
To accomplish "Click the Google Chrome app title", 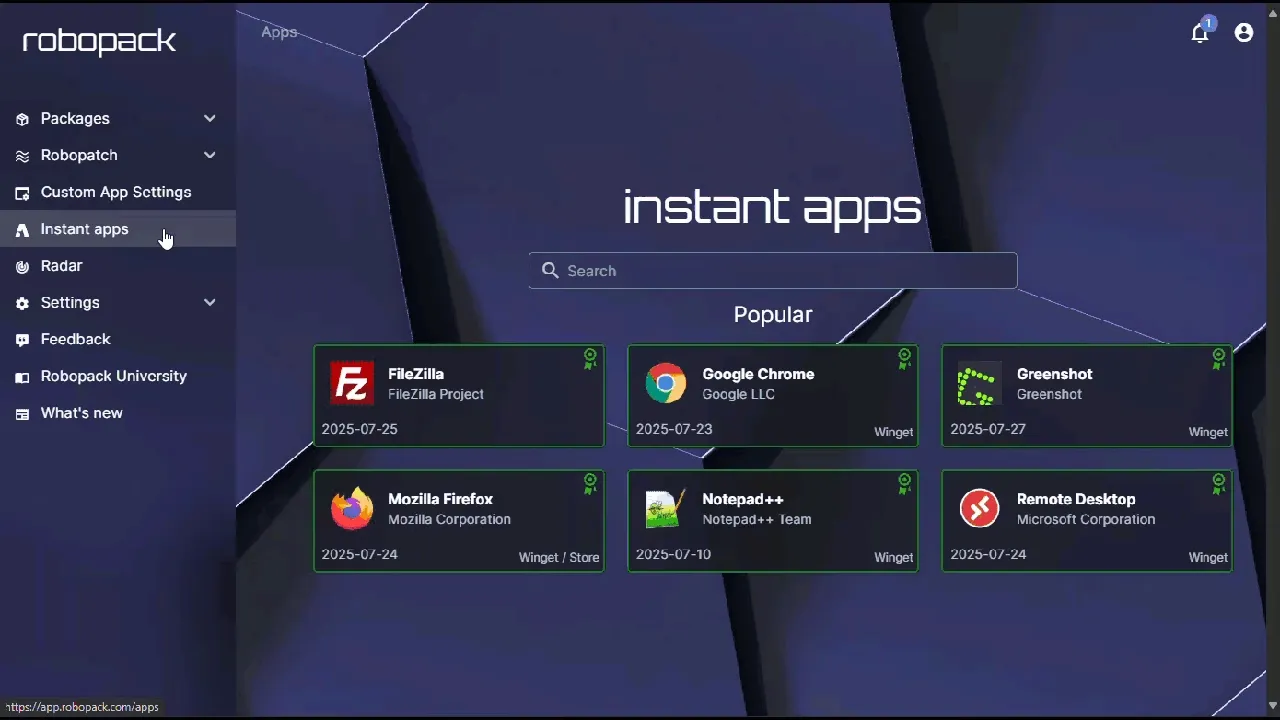I will point(758,374).
